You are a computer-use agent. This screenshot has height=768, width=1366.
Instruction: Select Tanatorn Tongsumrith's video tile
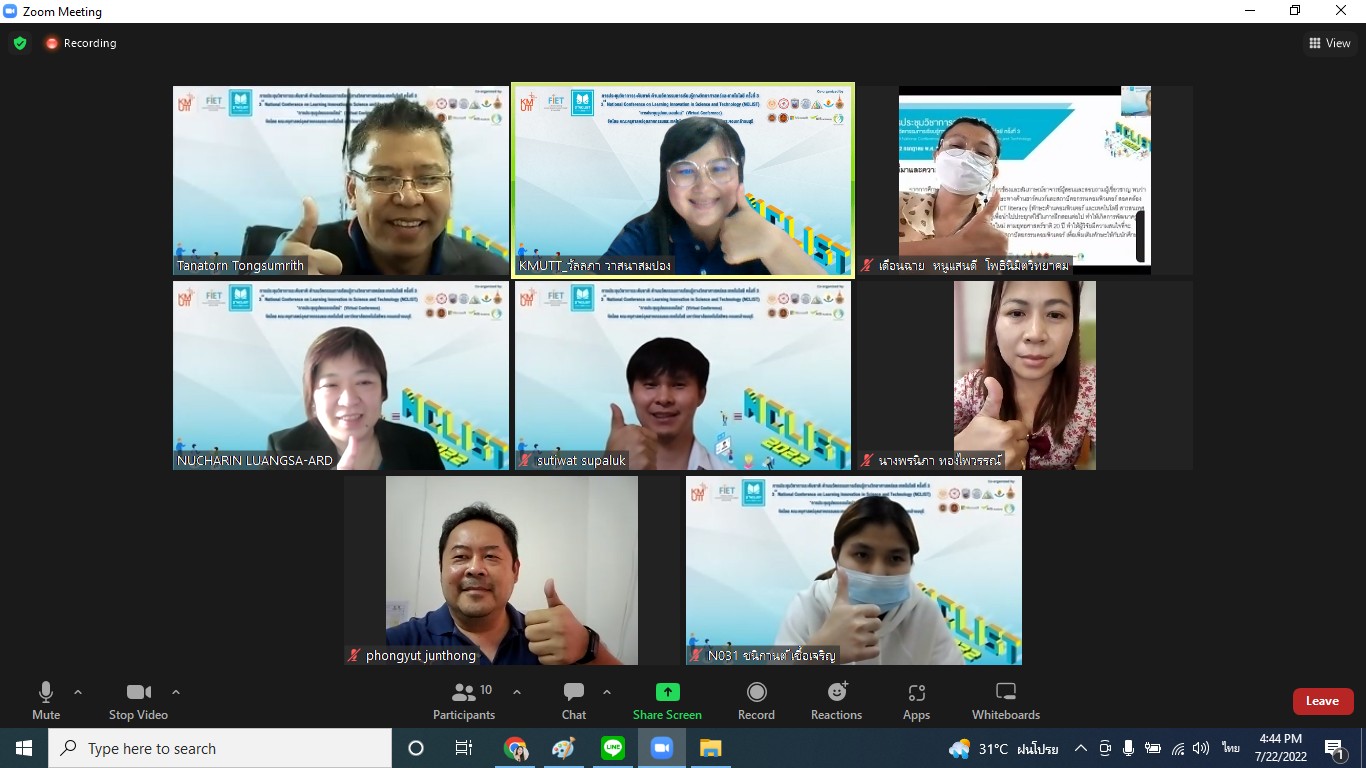341,180
